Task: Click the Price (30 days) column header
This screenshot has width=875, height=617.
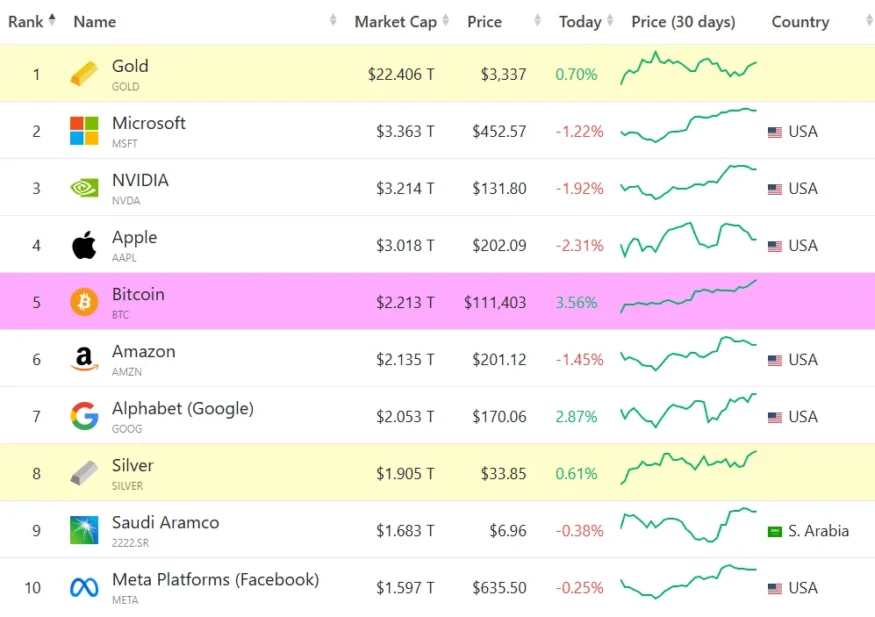Action: click(x=683, y=21)
